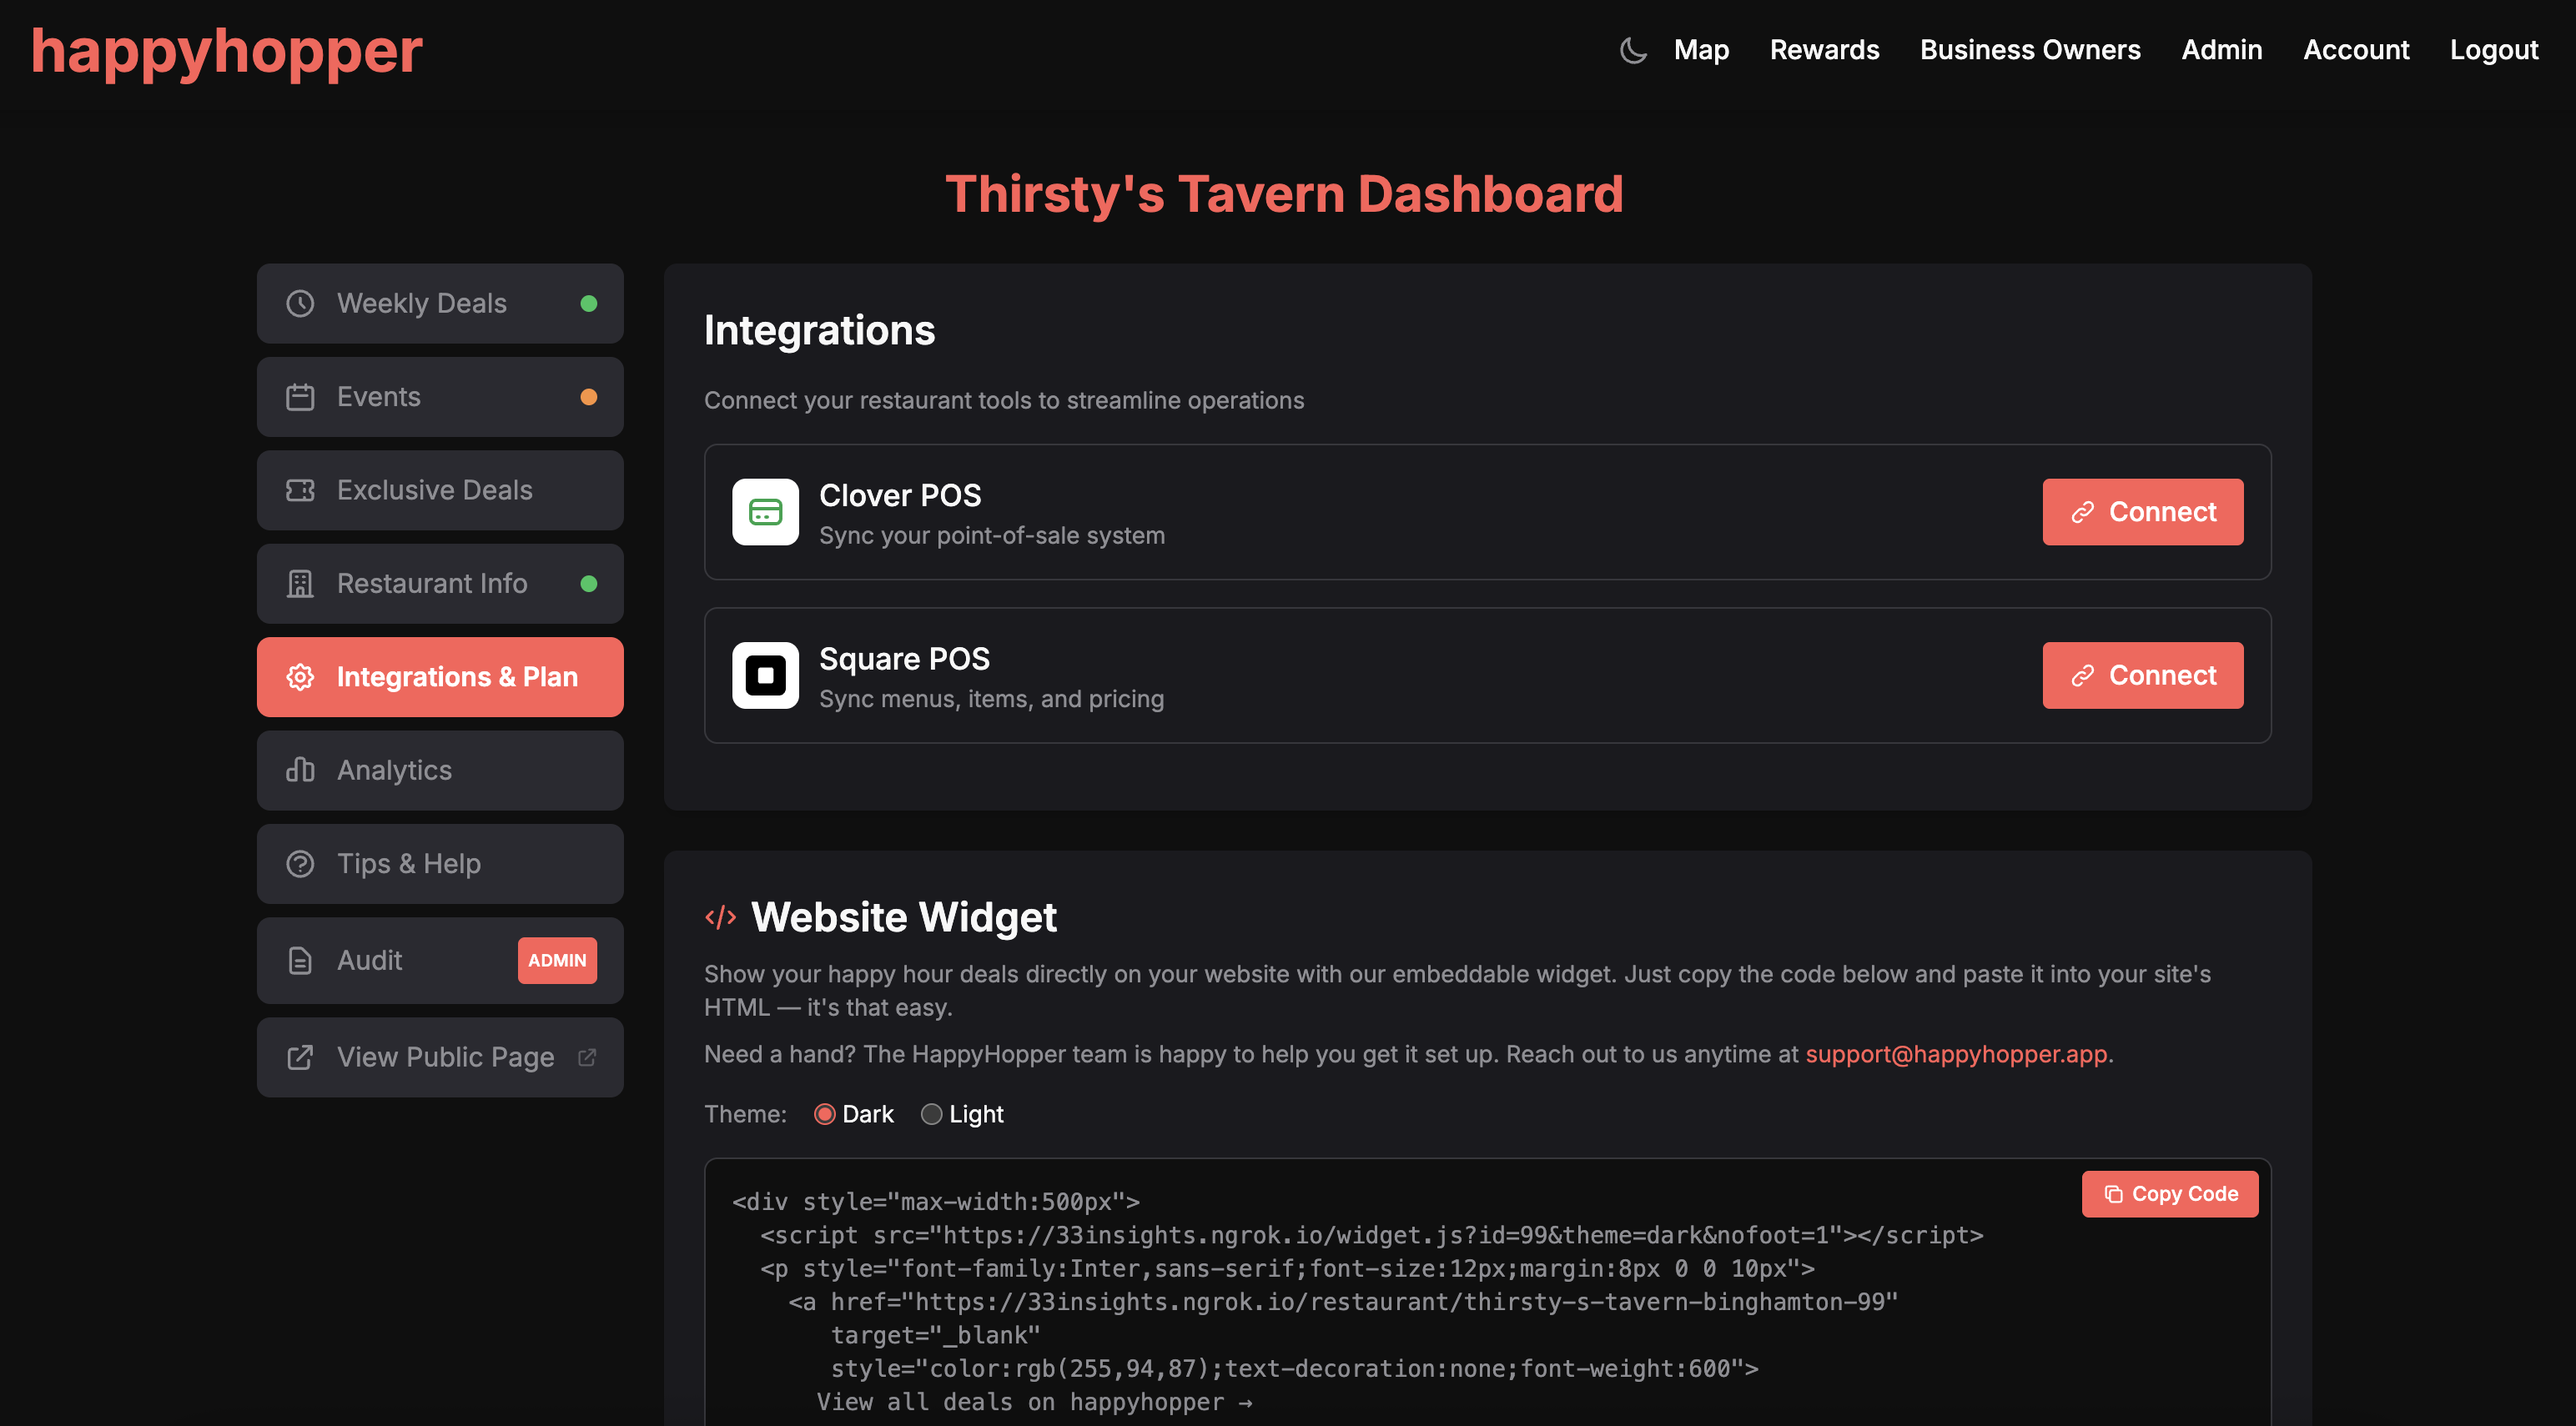
Task: Email support@happyhopper.app link
Action: [x=1956, y=1054]
